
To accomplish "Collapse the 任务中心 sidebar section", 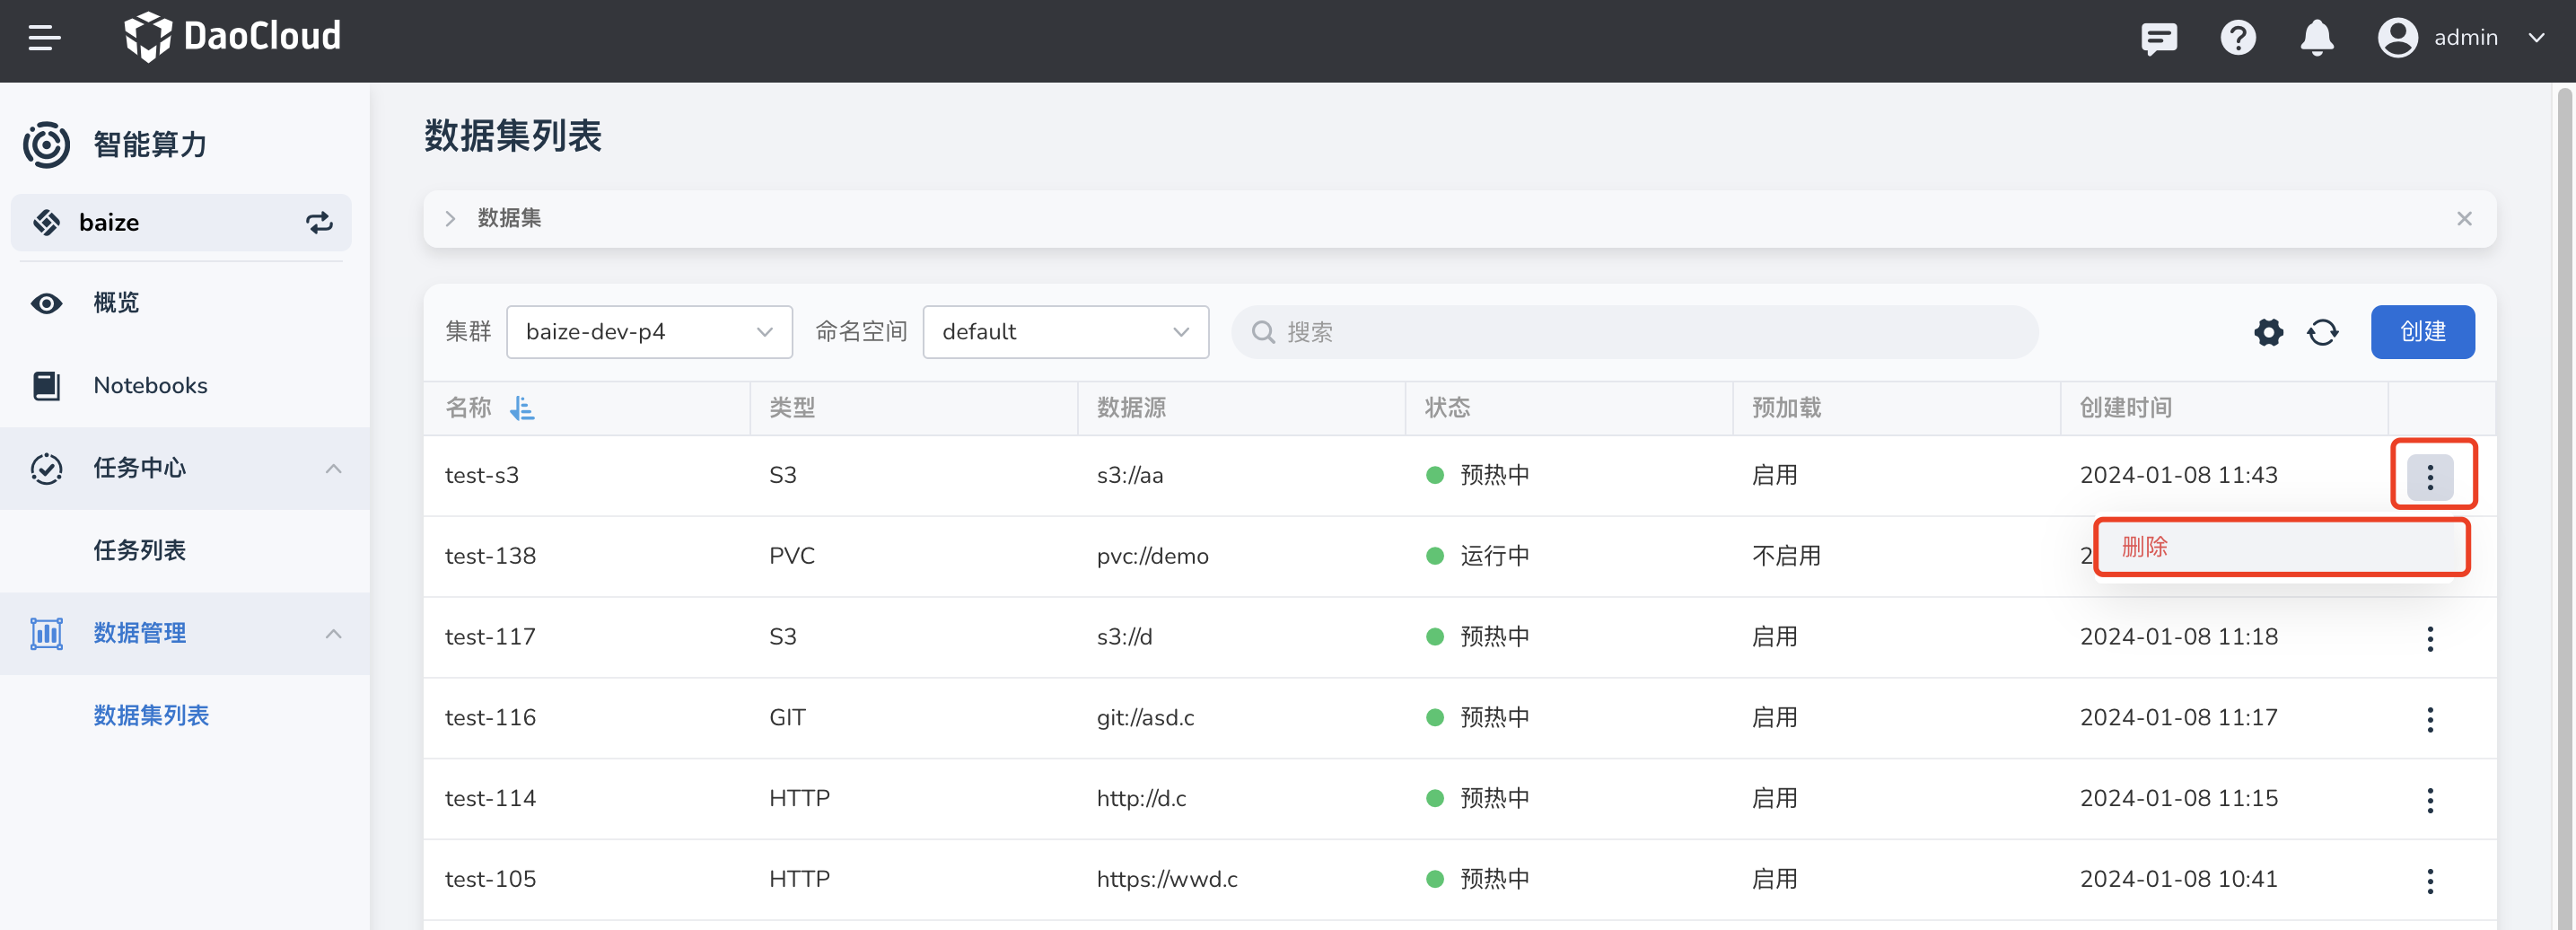I will [333, 468].
